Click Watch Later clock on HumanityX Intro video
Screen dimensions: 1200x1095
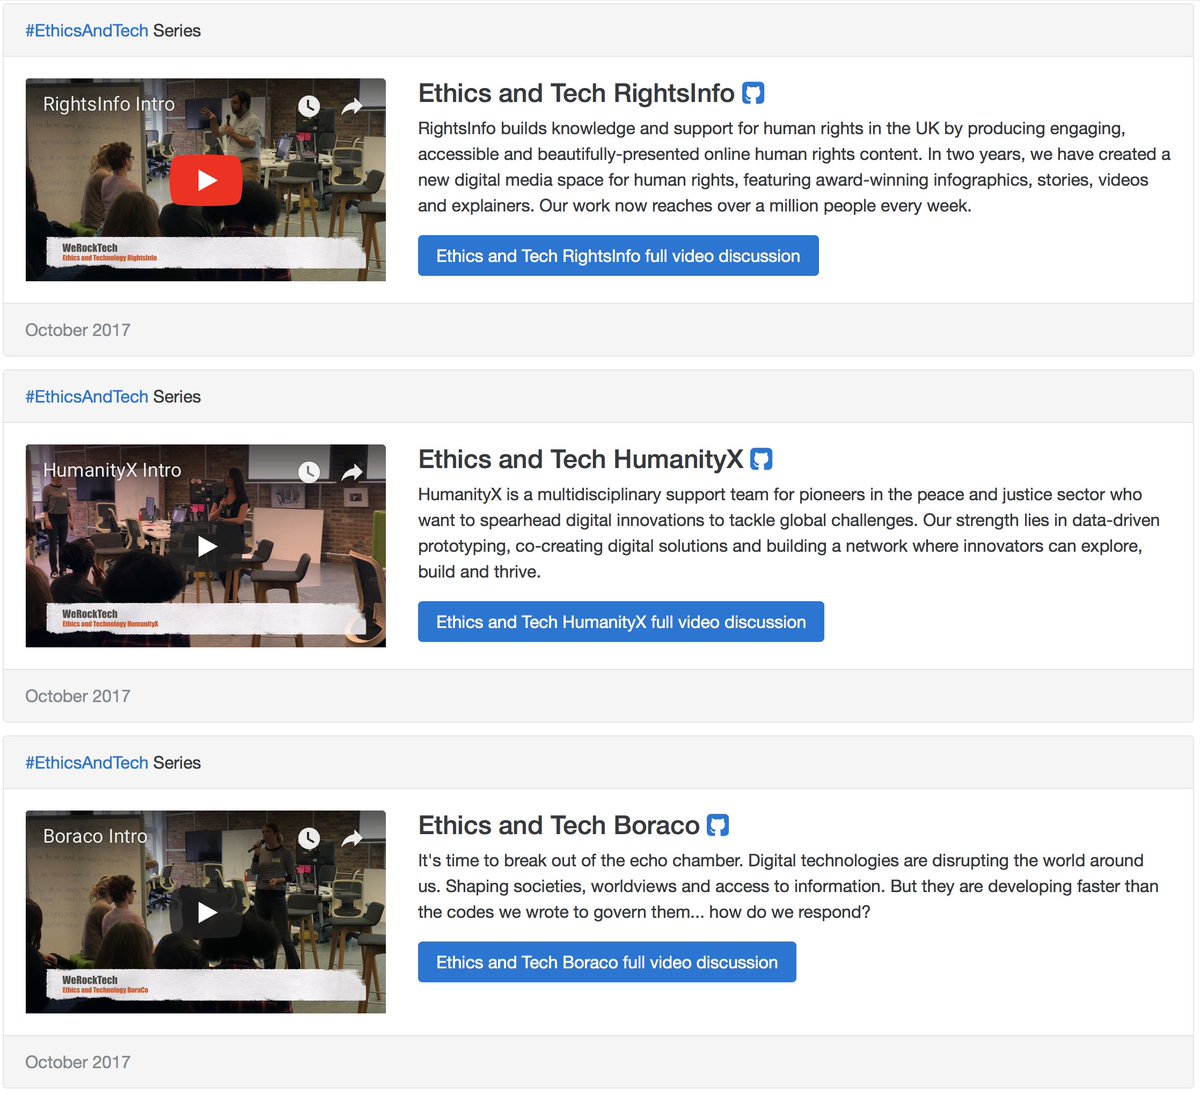(309, 472)
